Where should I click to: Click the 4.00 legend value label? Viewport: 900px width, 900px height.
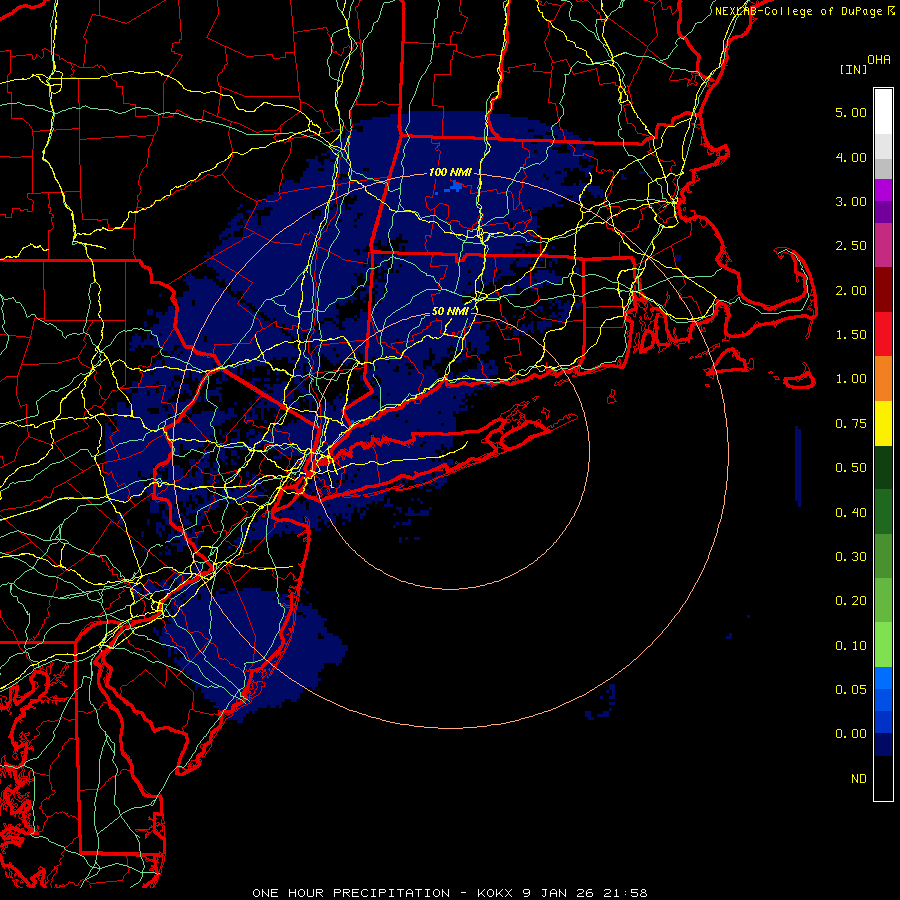click(x=851, y=157)
